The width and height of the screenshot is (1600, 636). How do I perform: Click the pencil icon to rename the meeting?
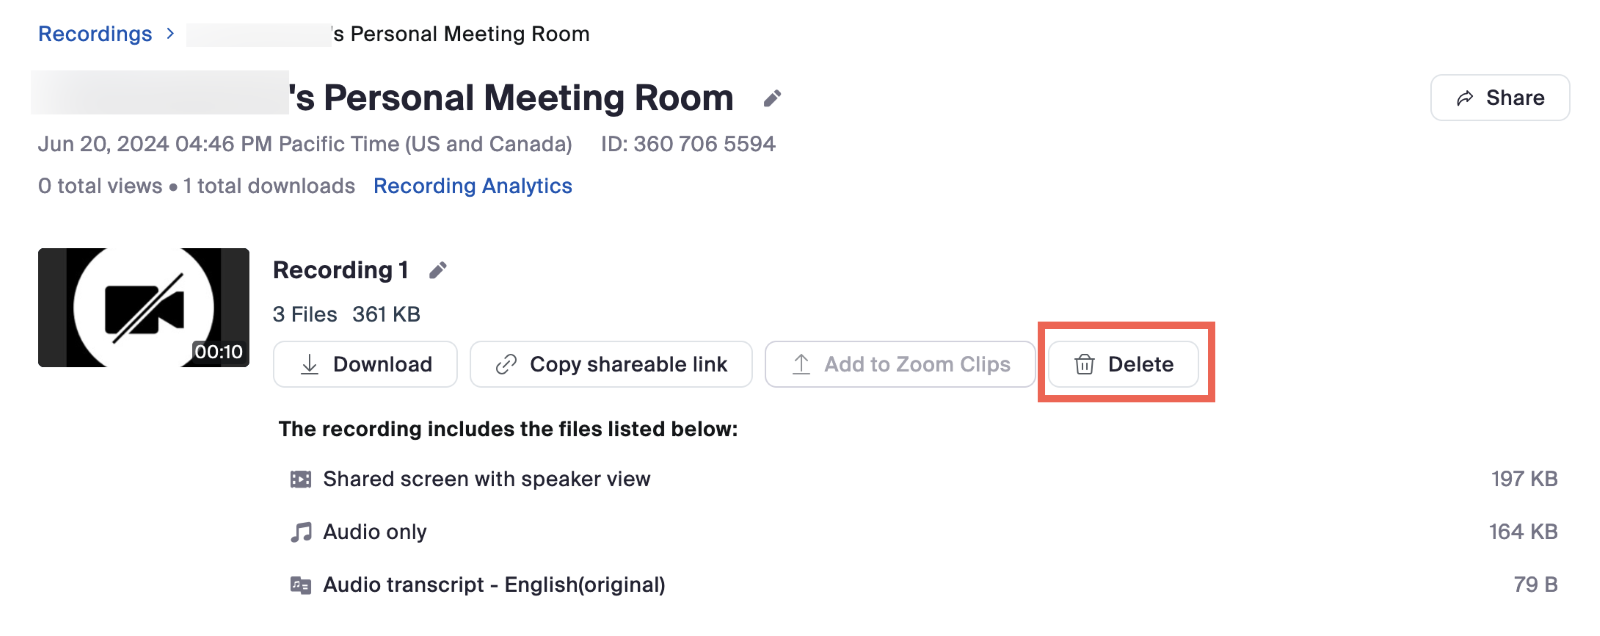pyautogui.click(x=770, y=98)
